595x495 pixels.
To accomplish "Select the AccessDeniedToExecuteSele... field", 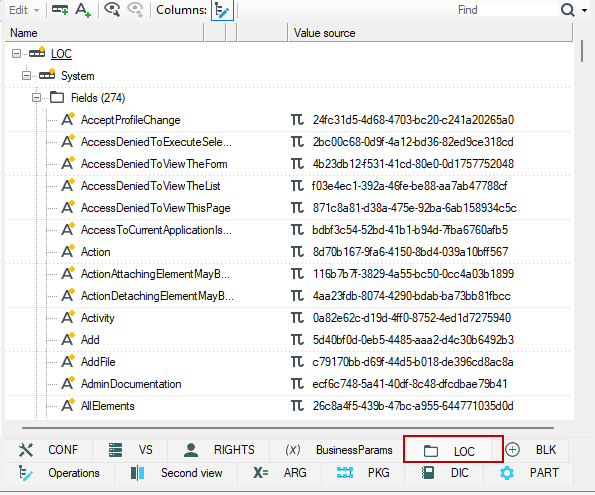I will coord(156,142).
